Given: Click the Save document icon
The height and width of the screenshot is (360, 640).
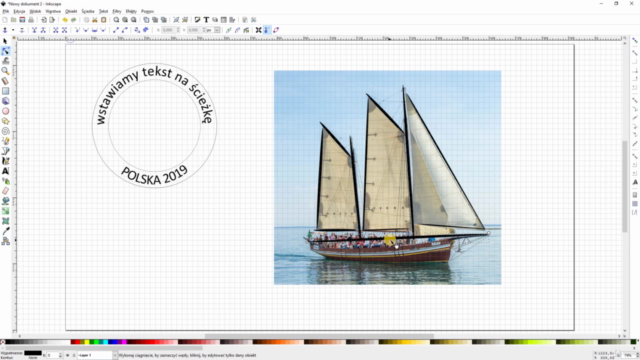Looking at the screenshot, I should point(22,20).
